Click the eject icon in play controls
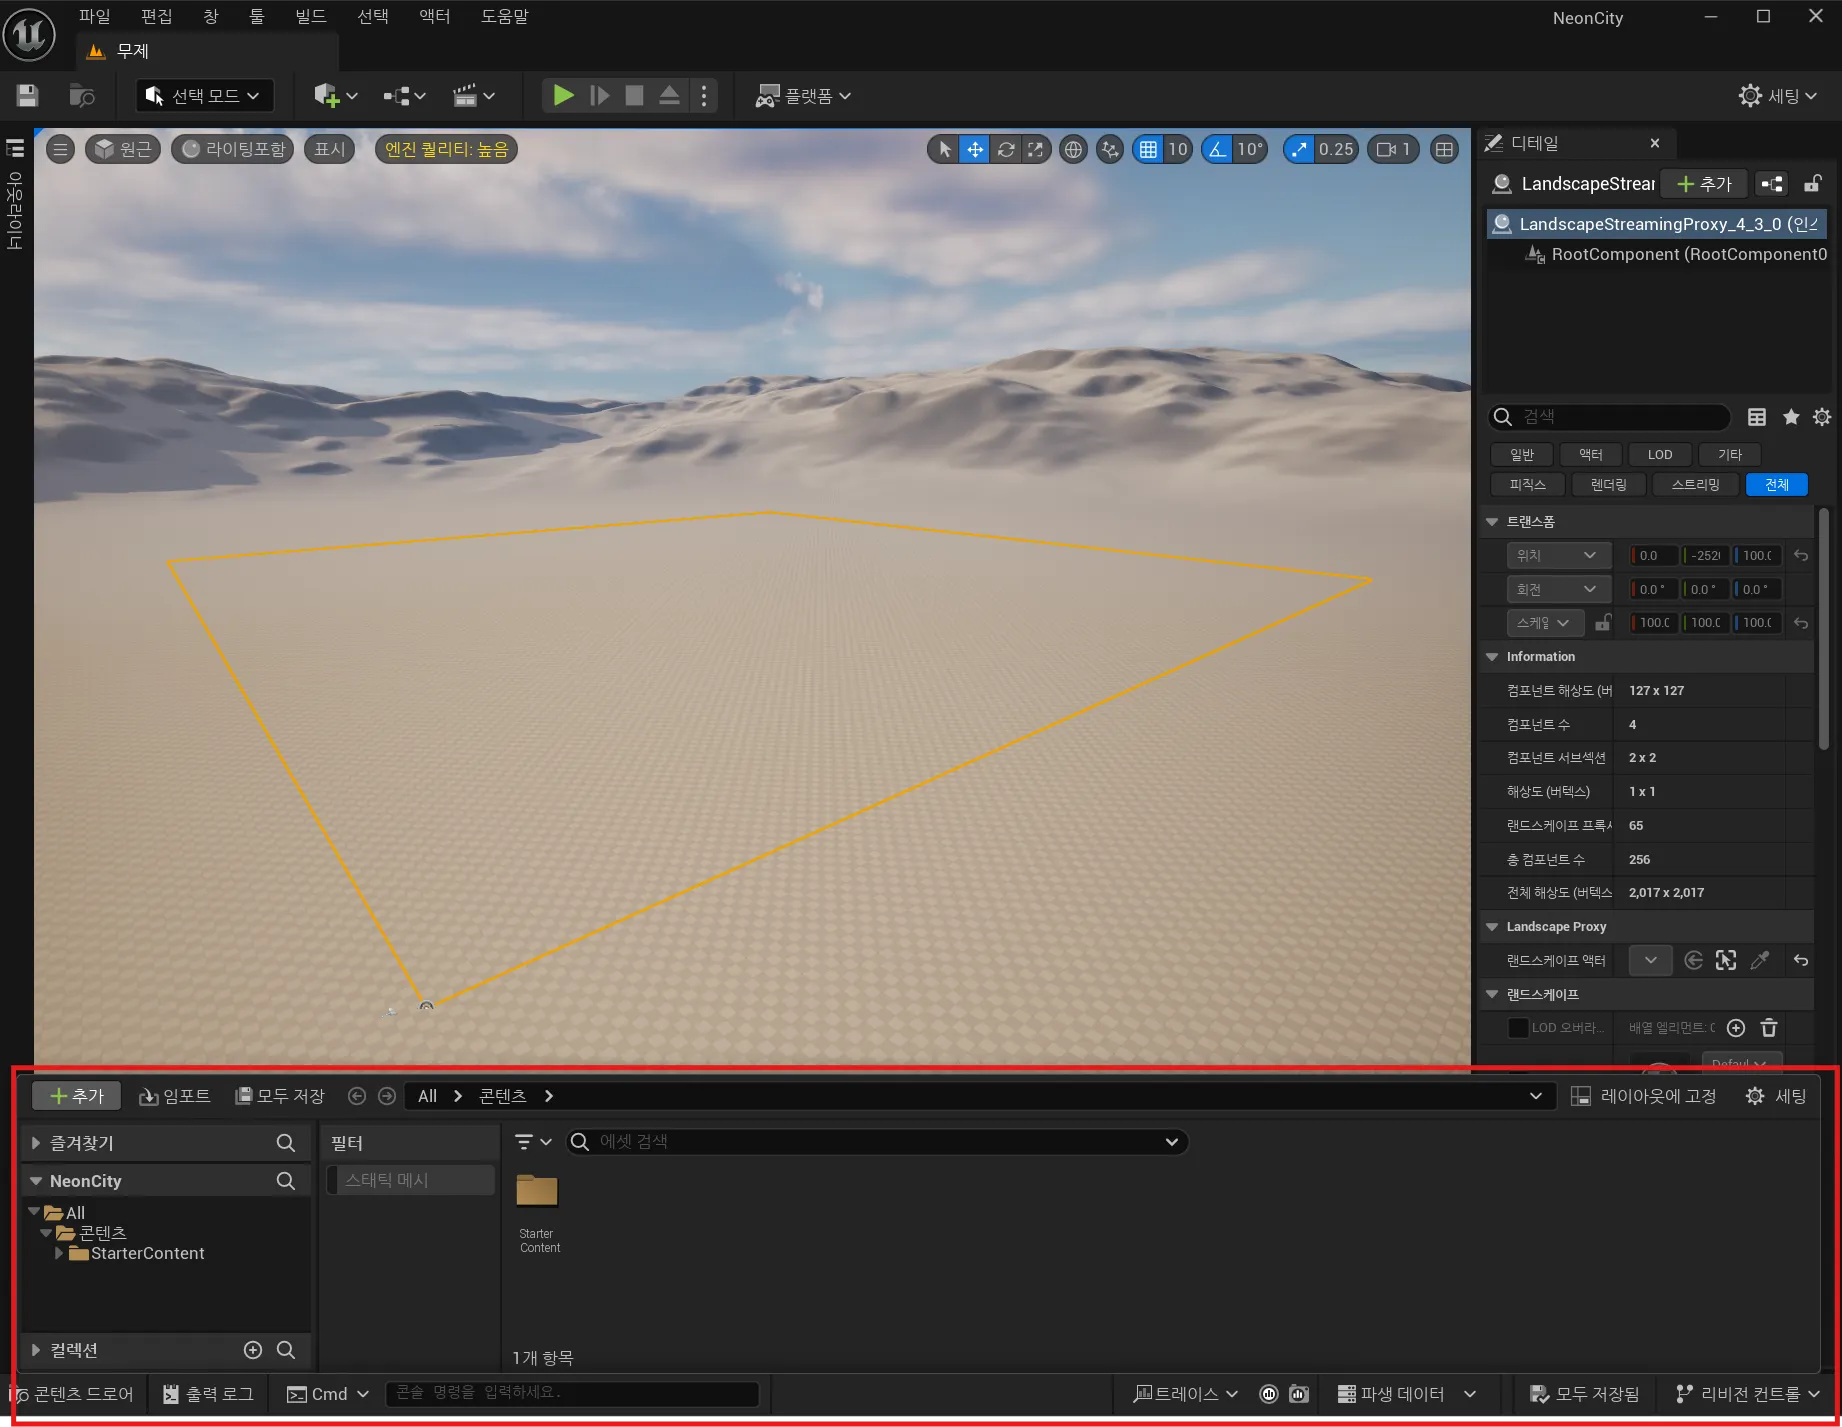The image size is (1842, 1427). pos(669,95)
